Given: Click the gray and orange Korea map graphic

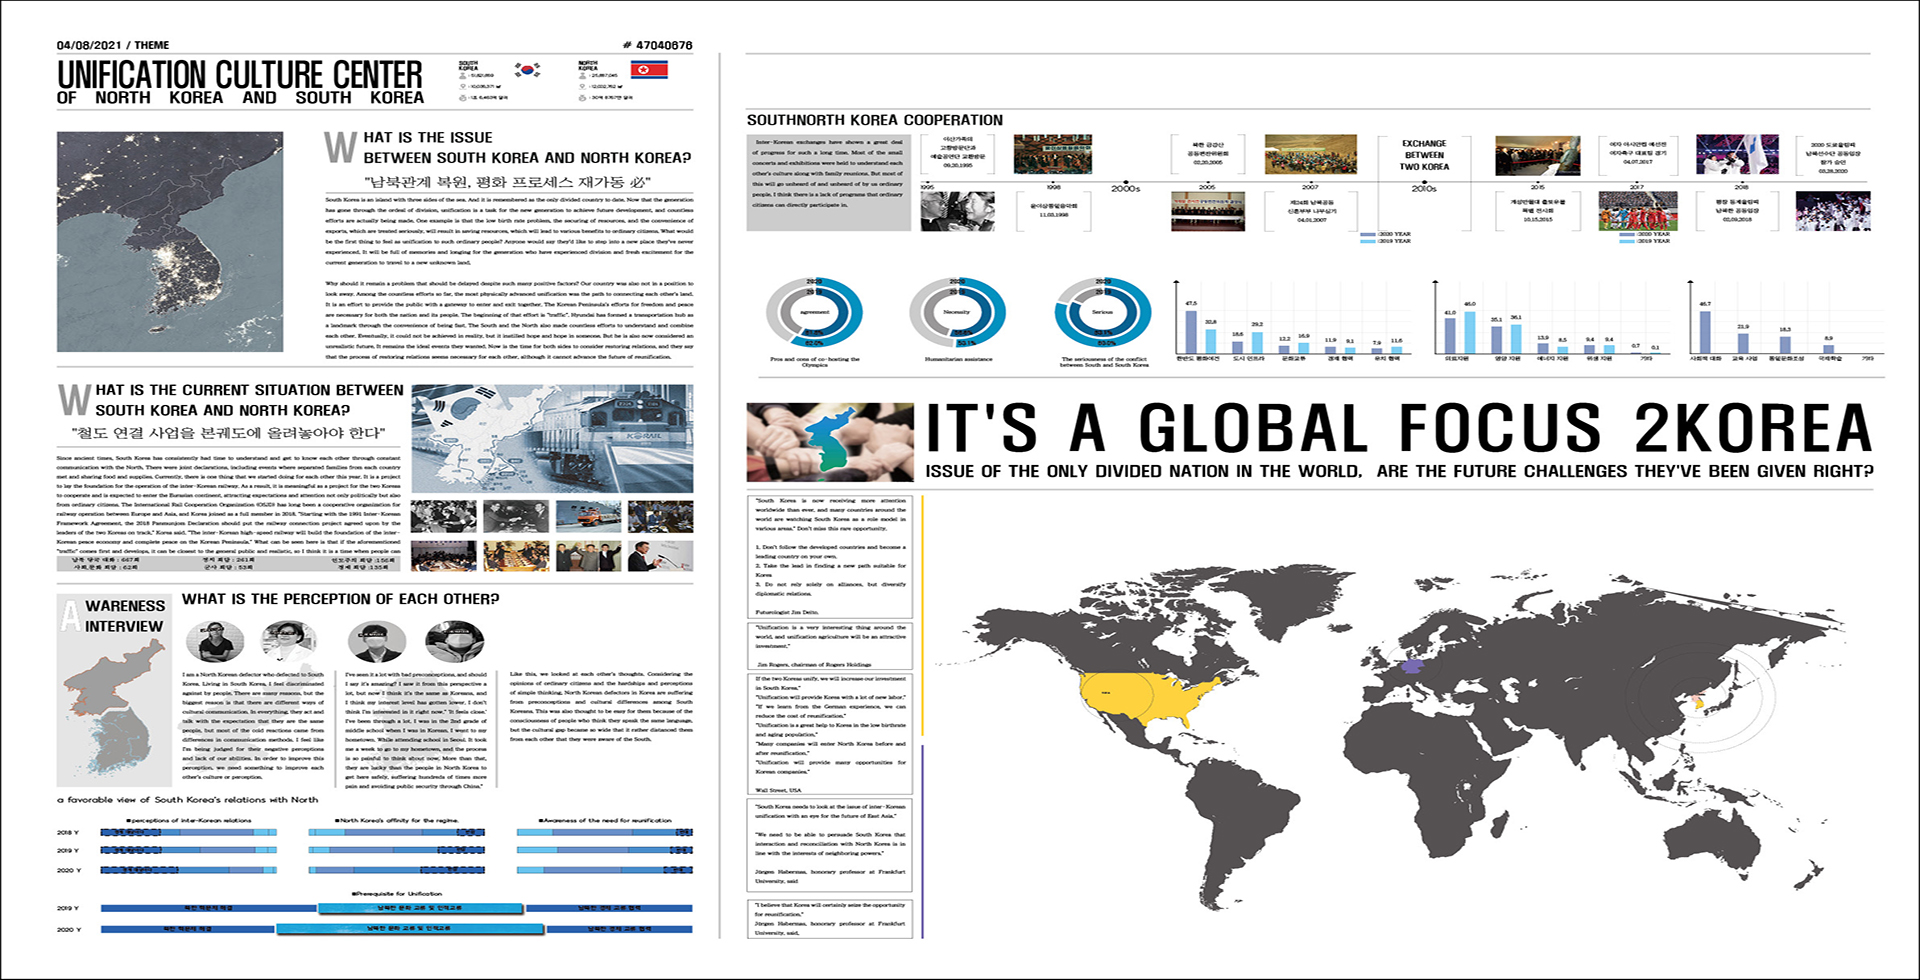Looking at the screenshot, I should (114, 709).
